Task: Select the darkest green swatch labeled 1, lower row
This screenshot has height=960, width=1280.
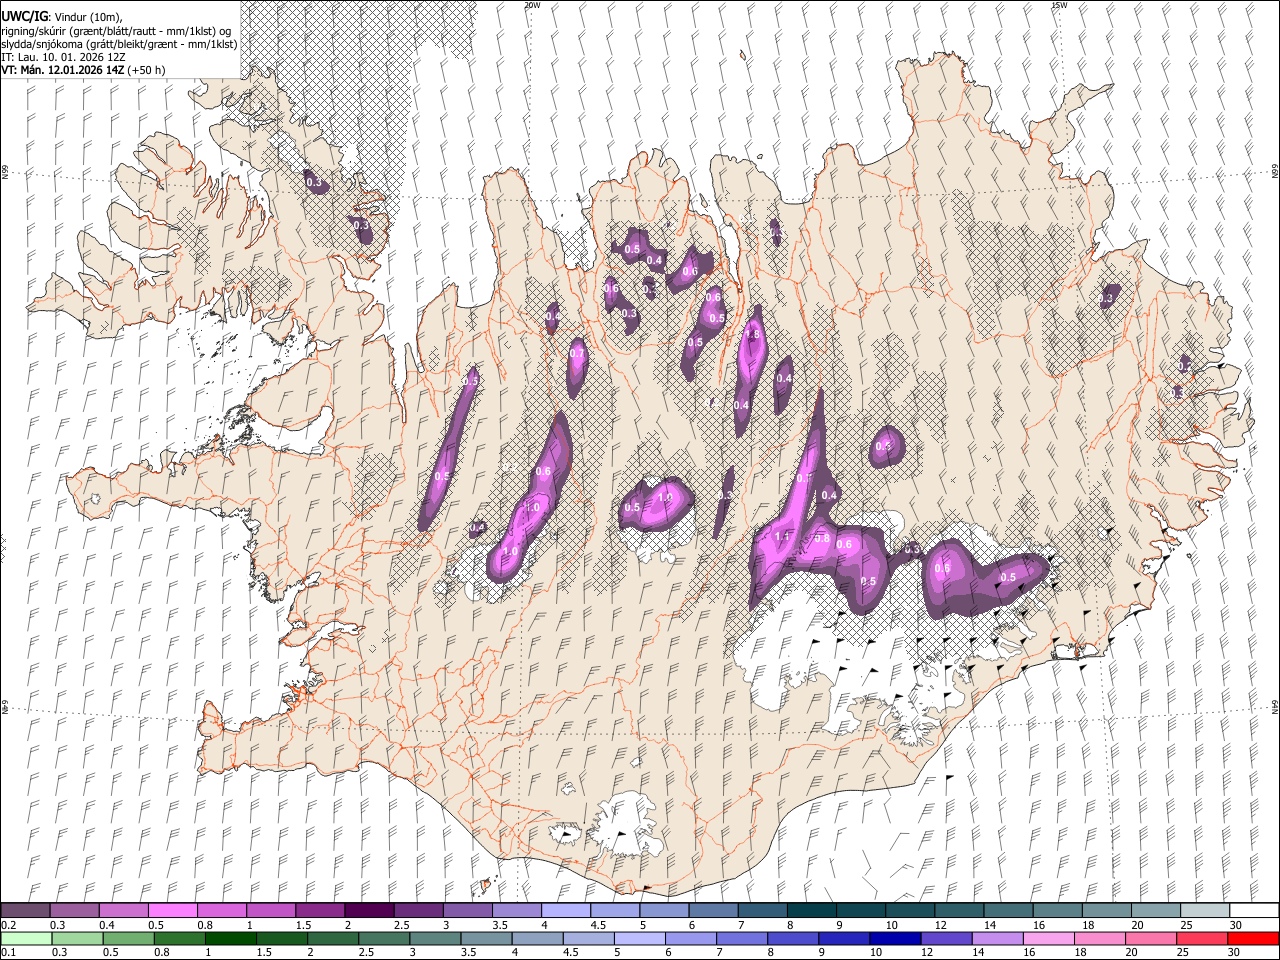Action: pyautogui.click(x=230, y=938)
